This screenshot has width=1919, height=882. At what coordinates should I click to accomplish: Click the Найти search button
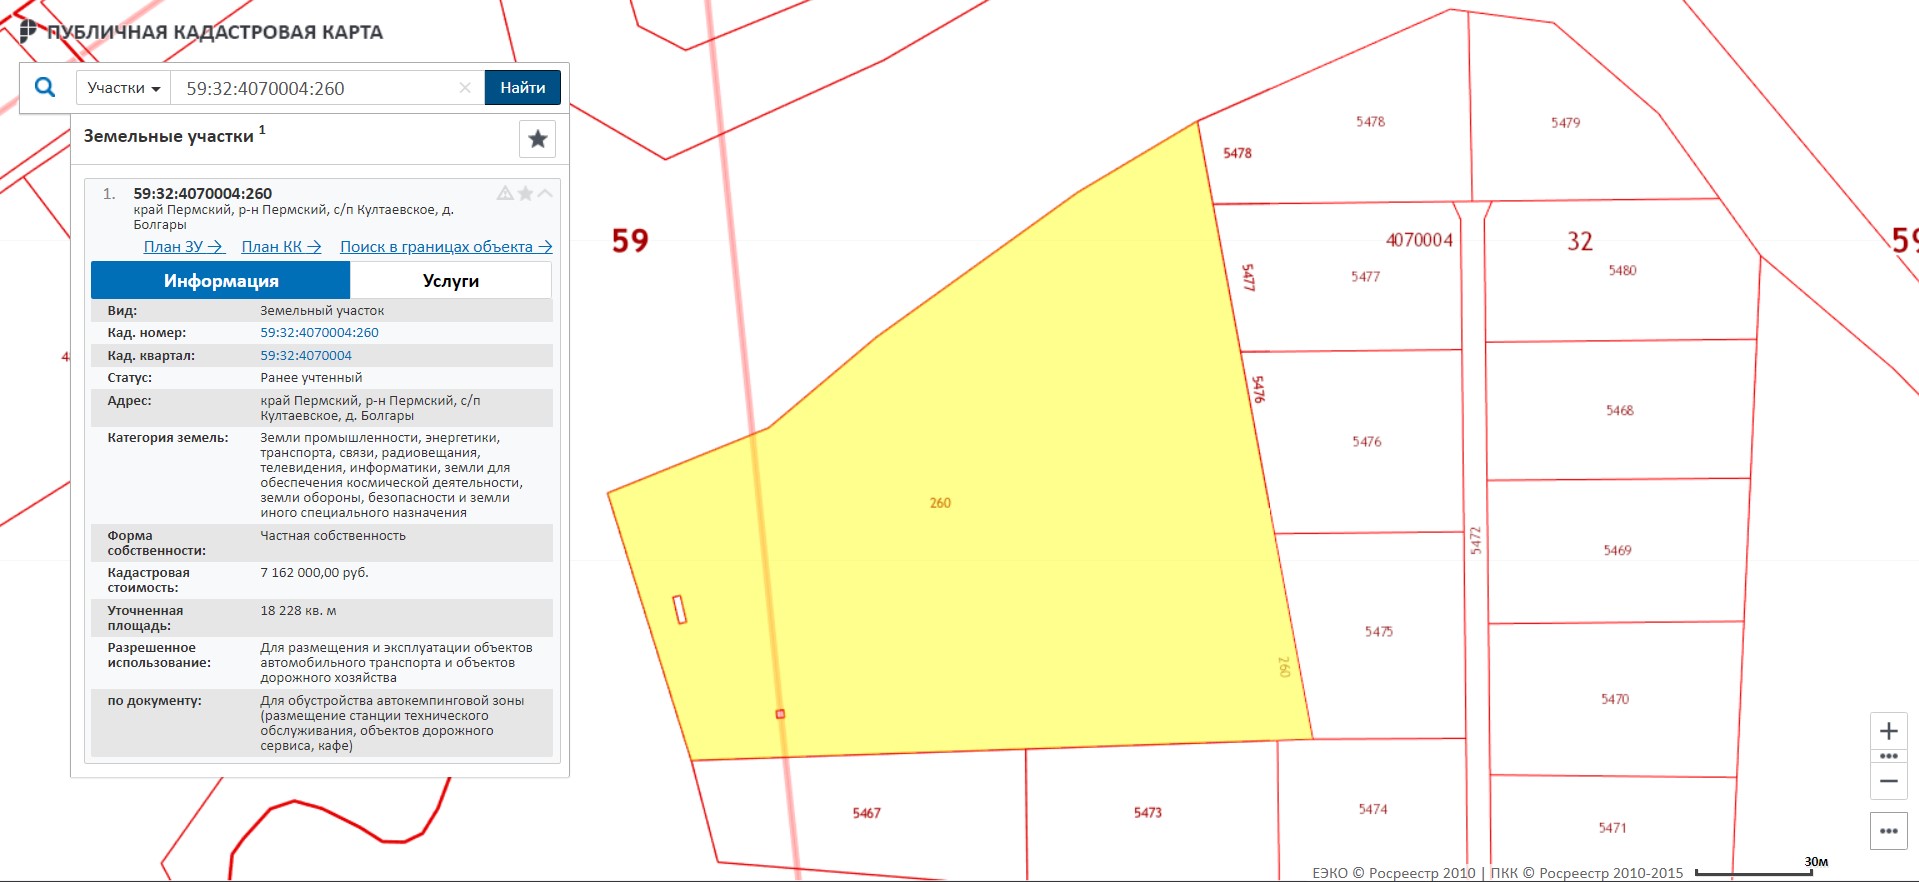click(x=522, y=88)
